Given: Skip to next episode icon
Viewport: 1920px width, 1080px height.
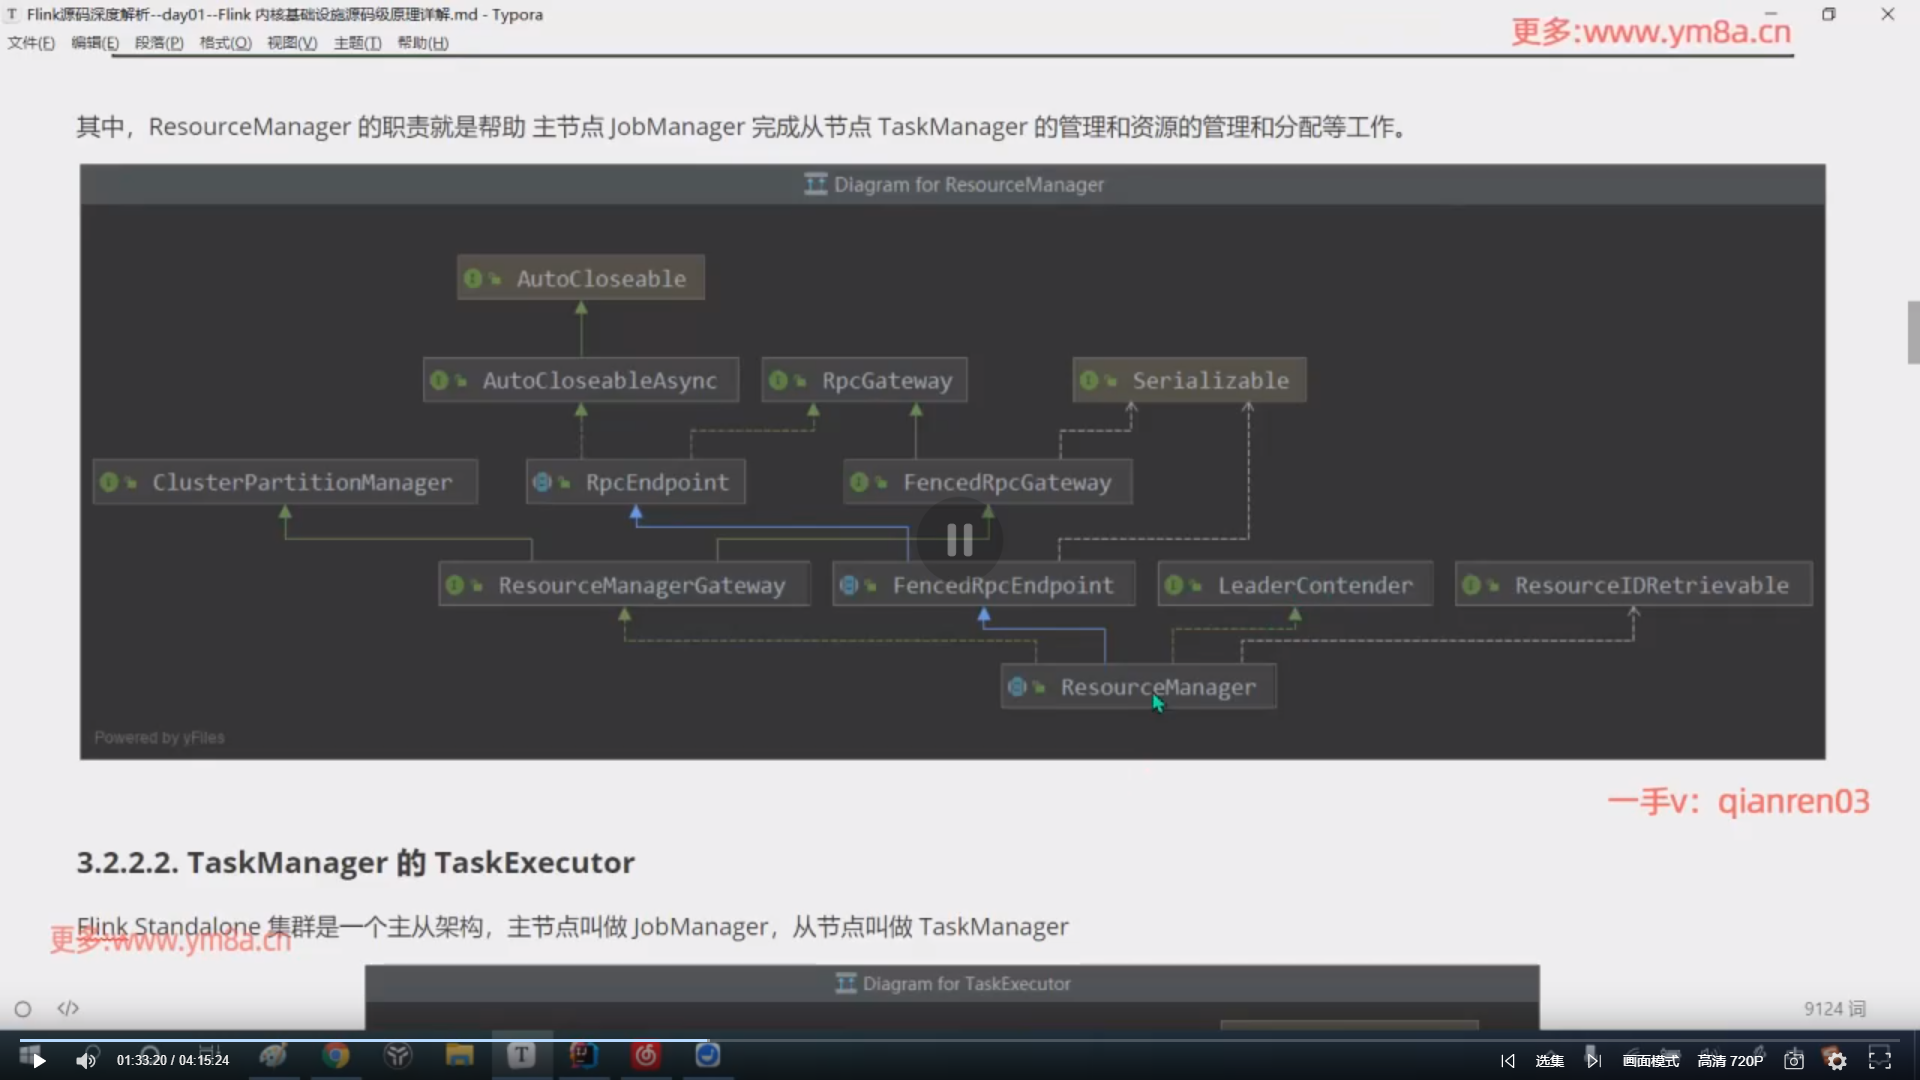Looking at the screenshot, I should click(1594, 1061).
